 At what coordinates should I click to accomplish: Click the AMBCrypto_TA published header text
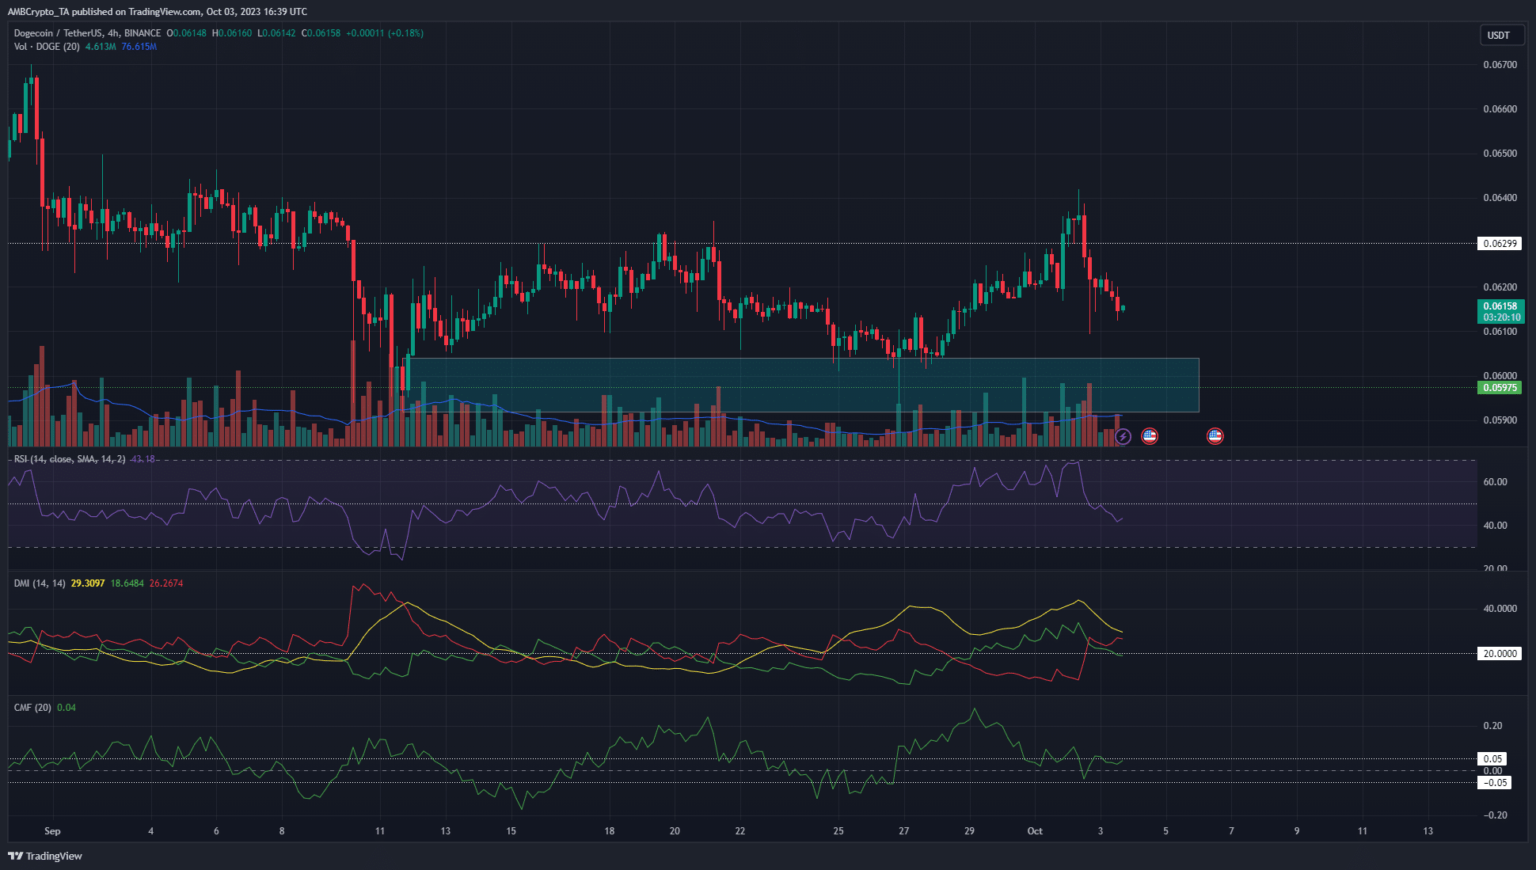pos(157,12)
